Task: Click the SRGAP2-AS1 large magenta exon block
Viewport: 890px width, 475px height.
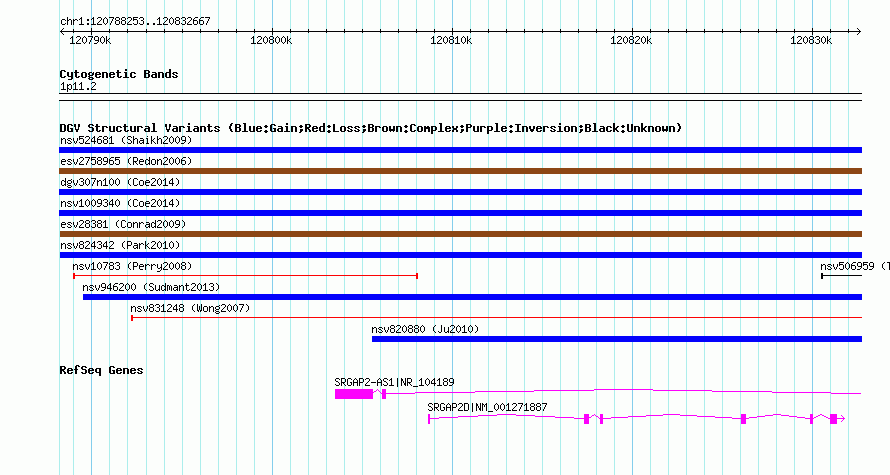Action: click(354, 394)
